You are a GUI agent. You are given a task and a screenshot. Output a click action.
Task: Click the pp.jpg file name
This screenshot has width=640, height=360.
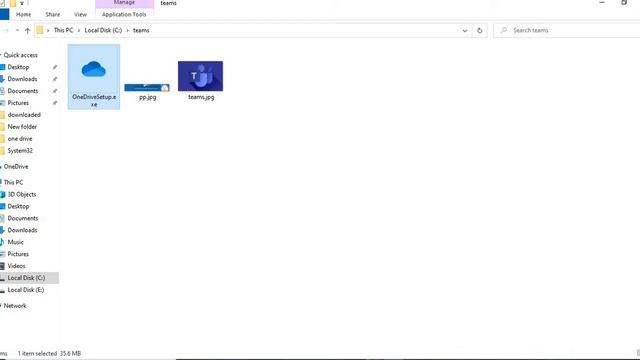[x=147, y=97]
